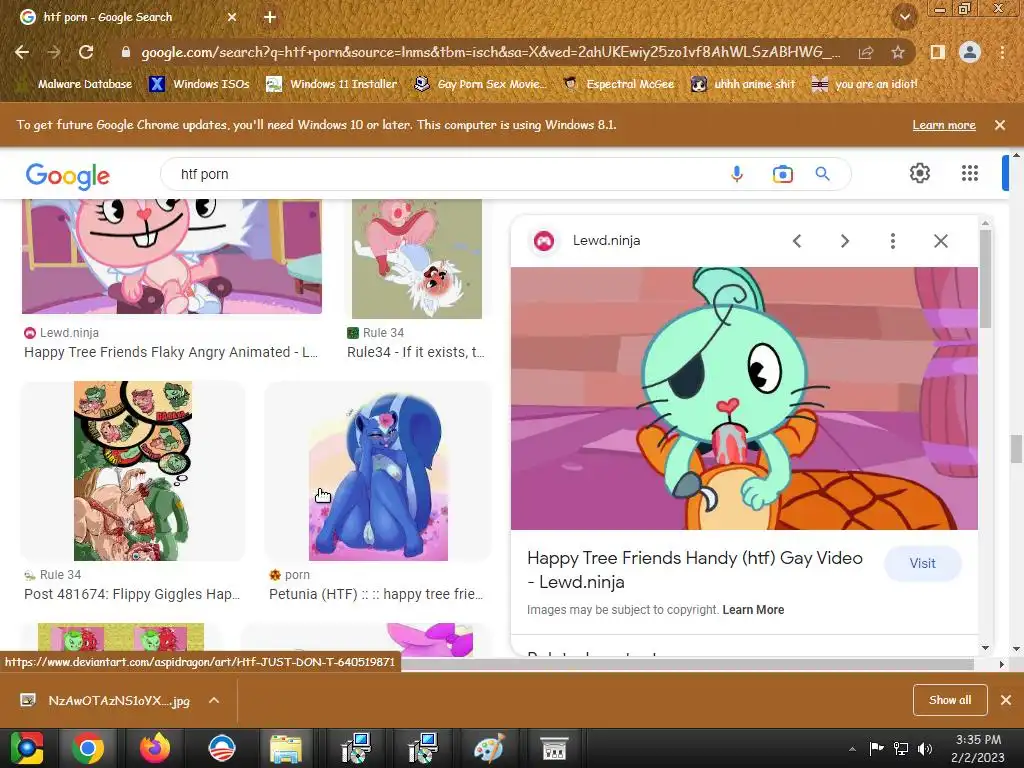Click the page's vertical scrollbar thumb

point(1016,449)
